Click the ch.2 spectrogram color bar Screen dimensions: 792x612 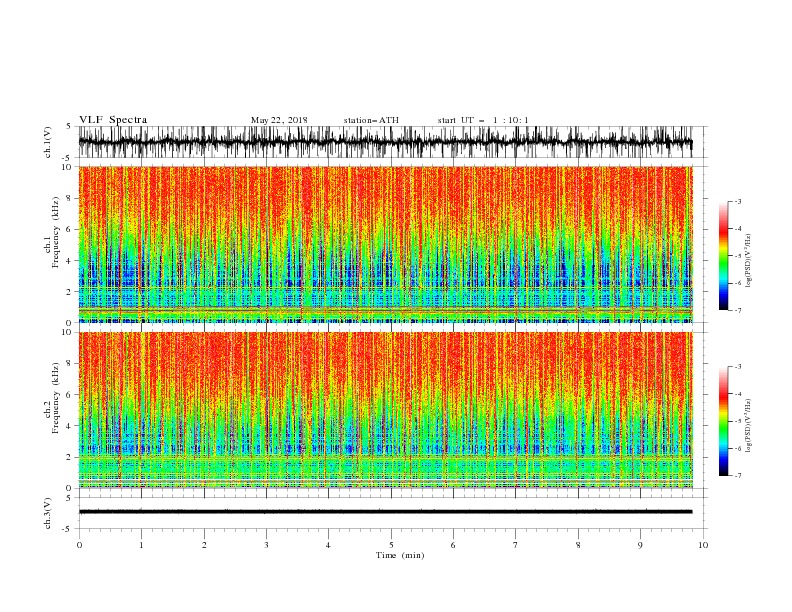pos(723,421)
